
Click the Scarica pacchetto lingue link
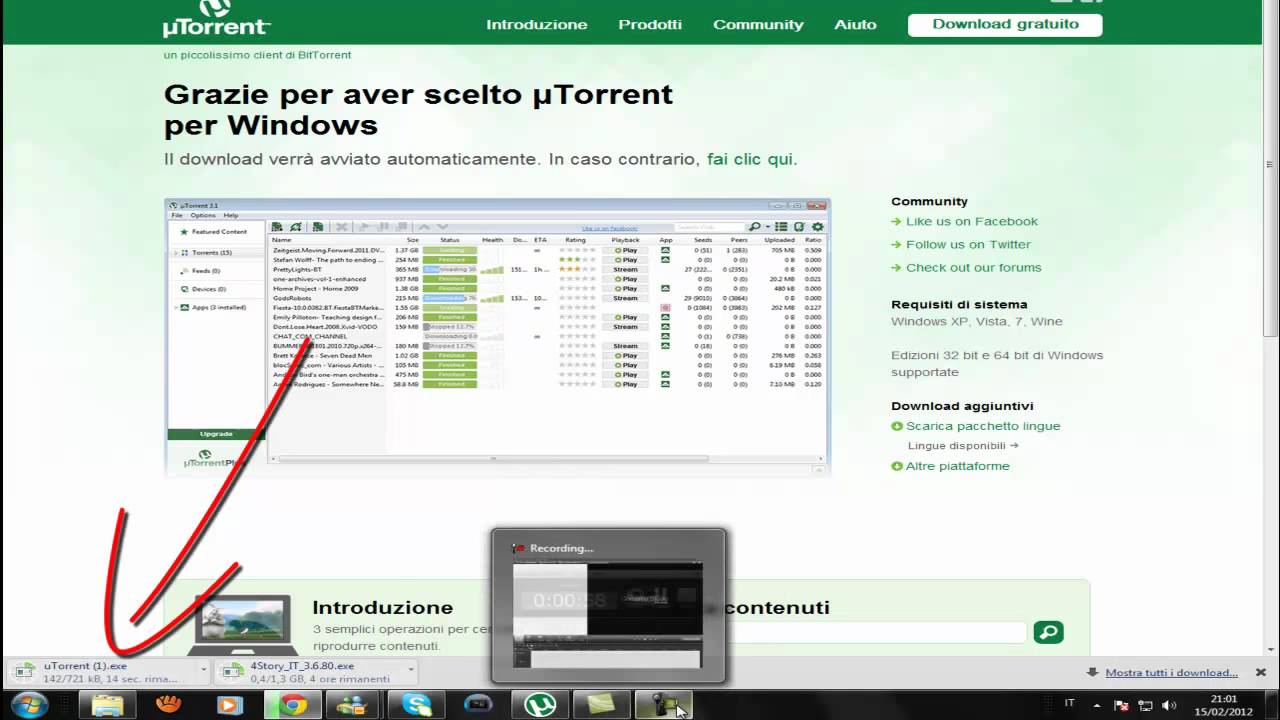983,426
